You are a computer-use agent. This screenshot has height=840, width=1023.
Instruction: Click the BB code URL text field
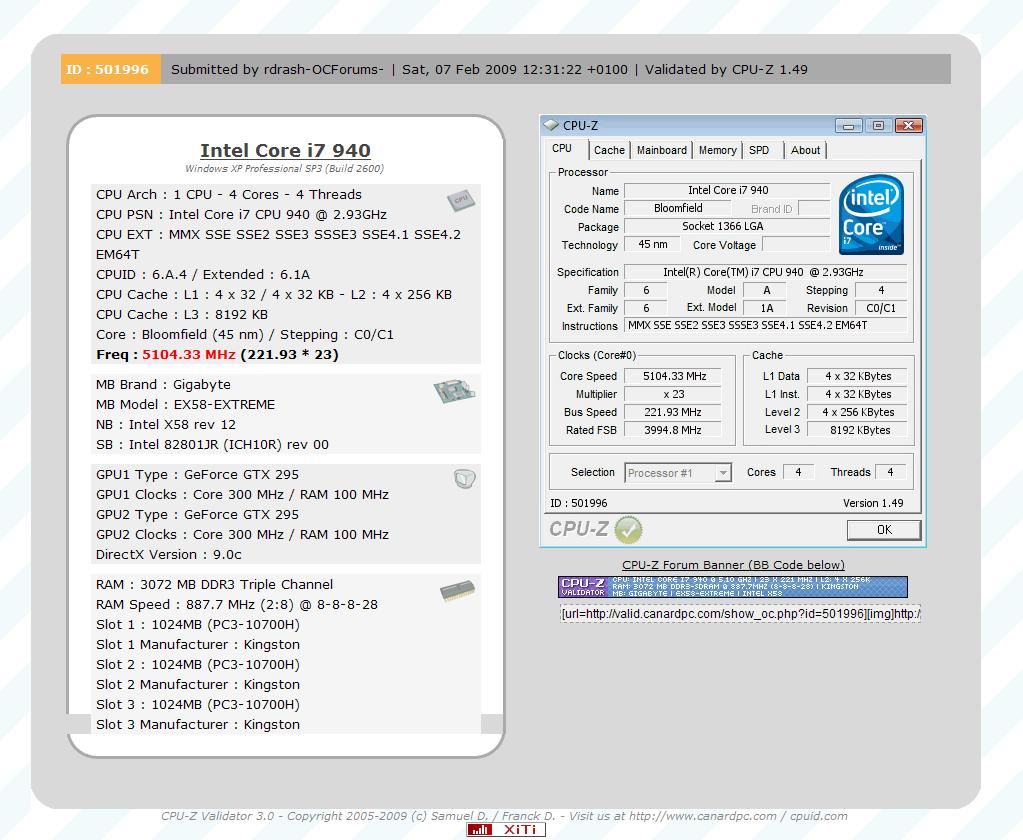740,614
